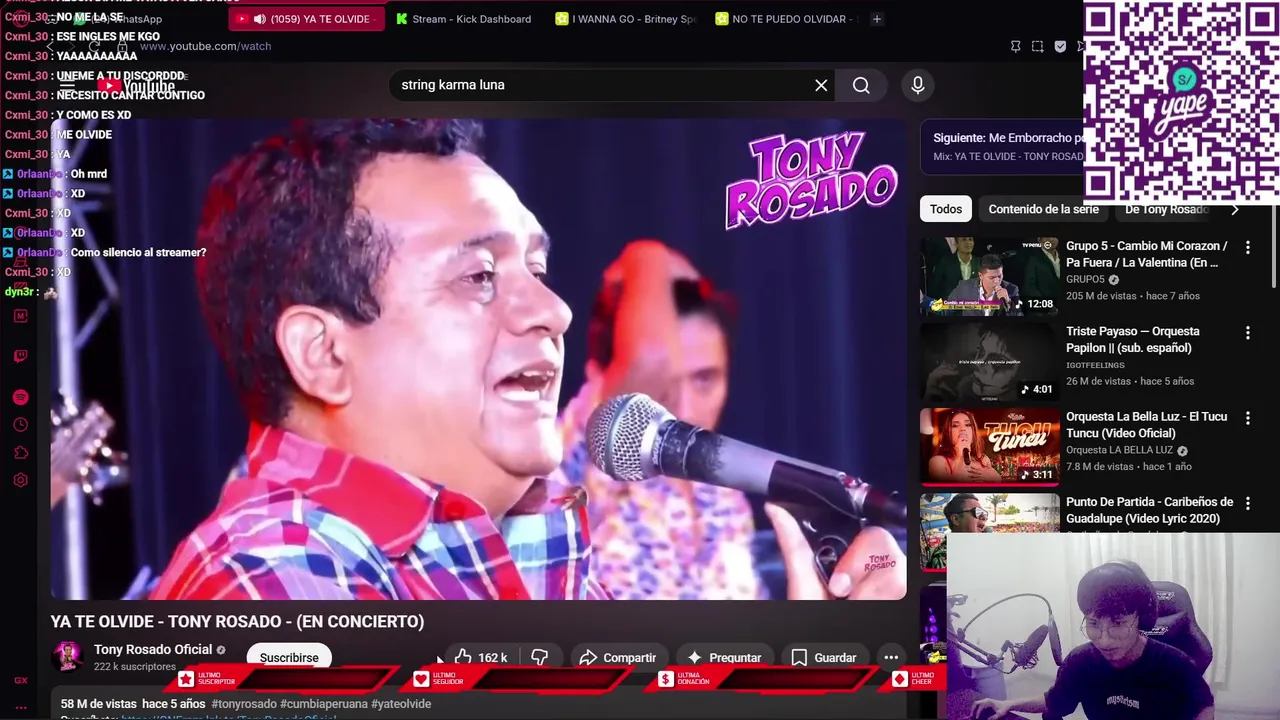
Task: Start voice search with the microphone
Action: 917,85
